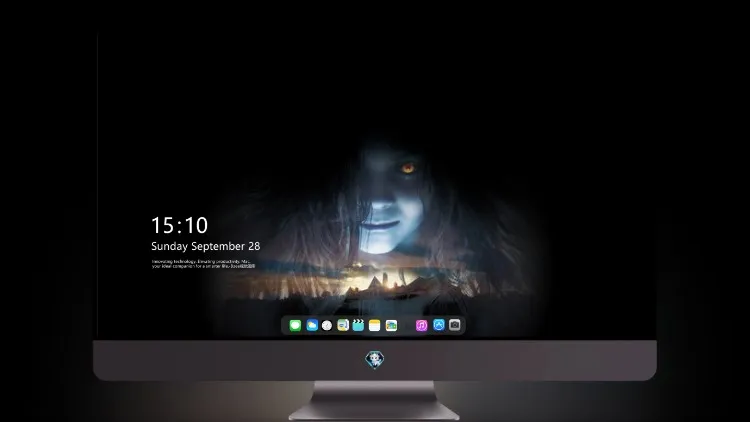Open the yellow Notes app in dock

375,325
